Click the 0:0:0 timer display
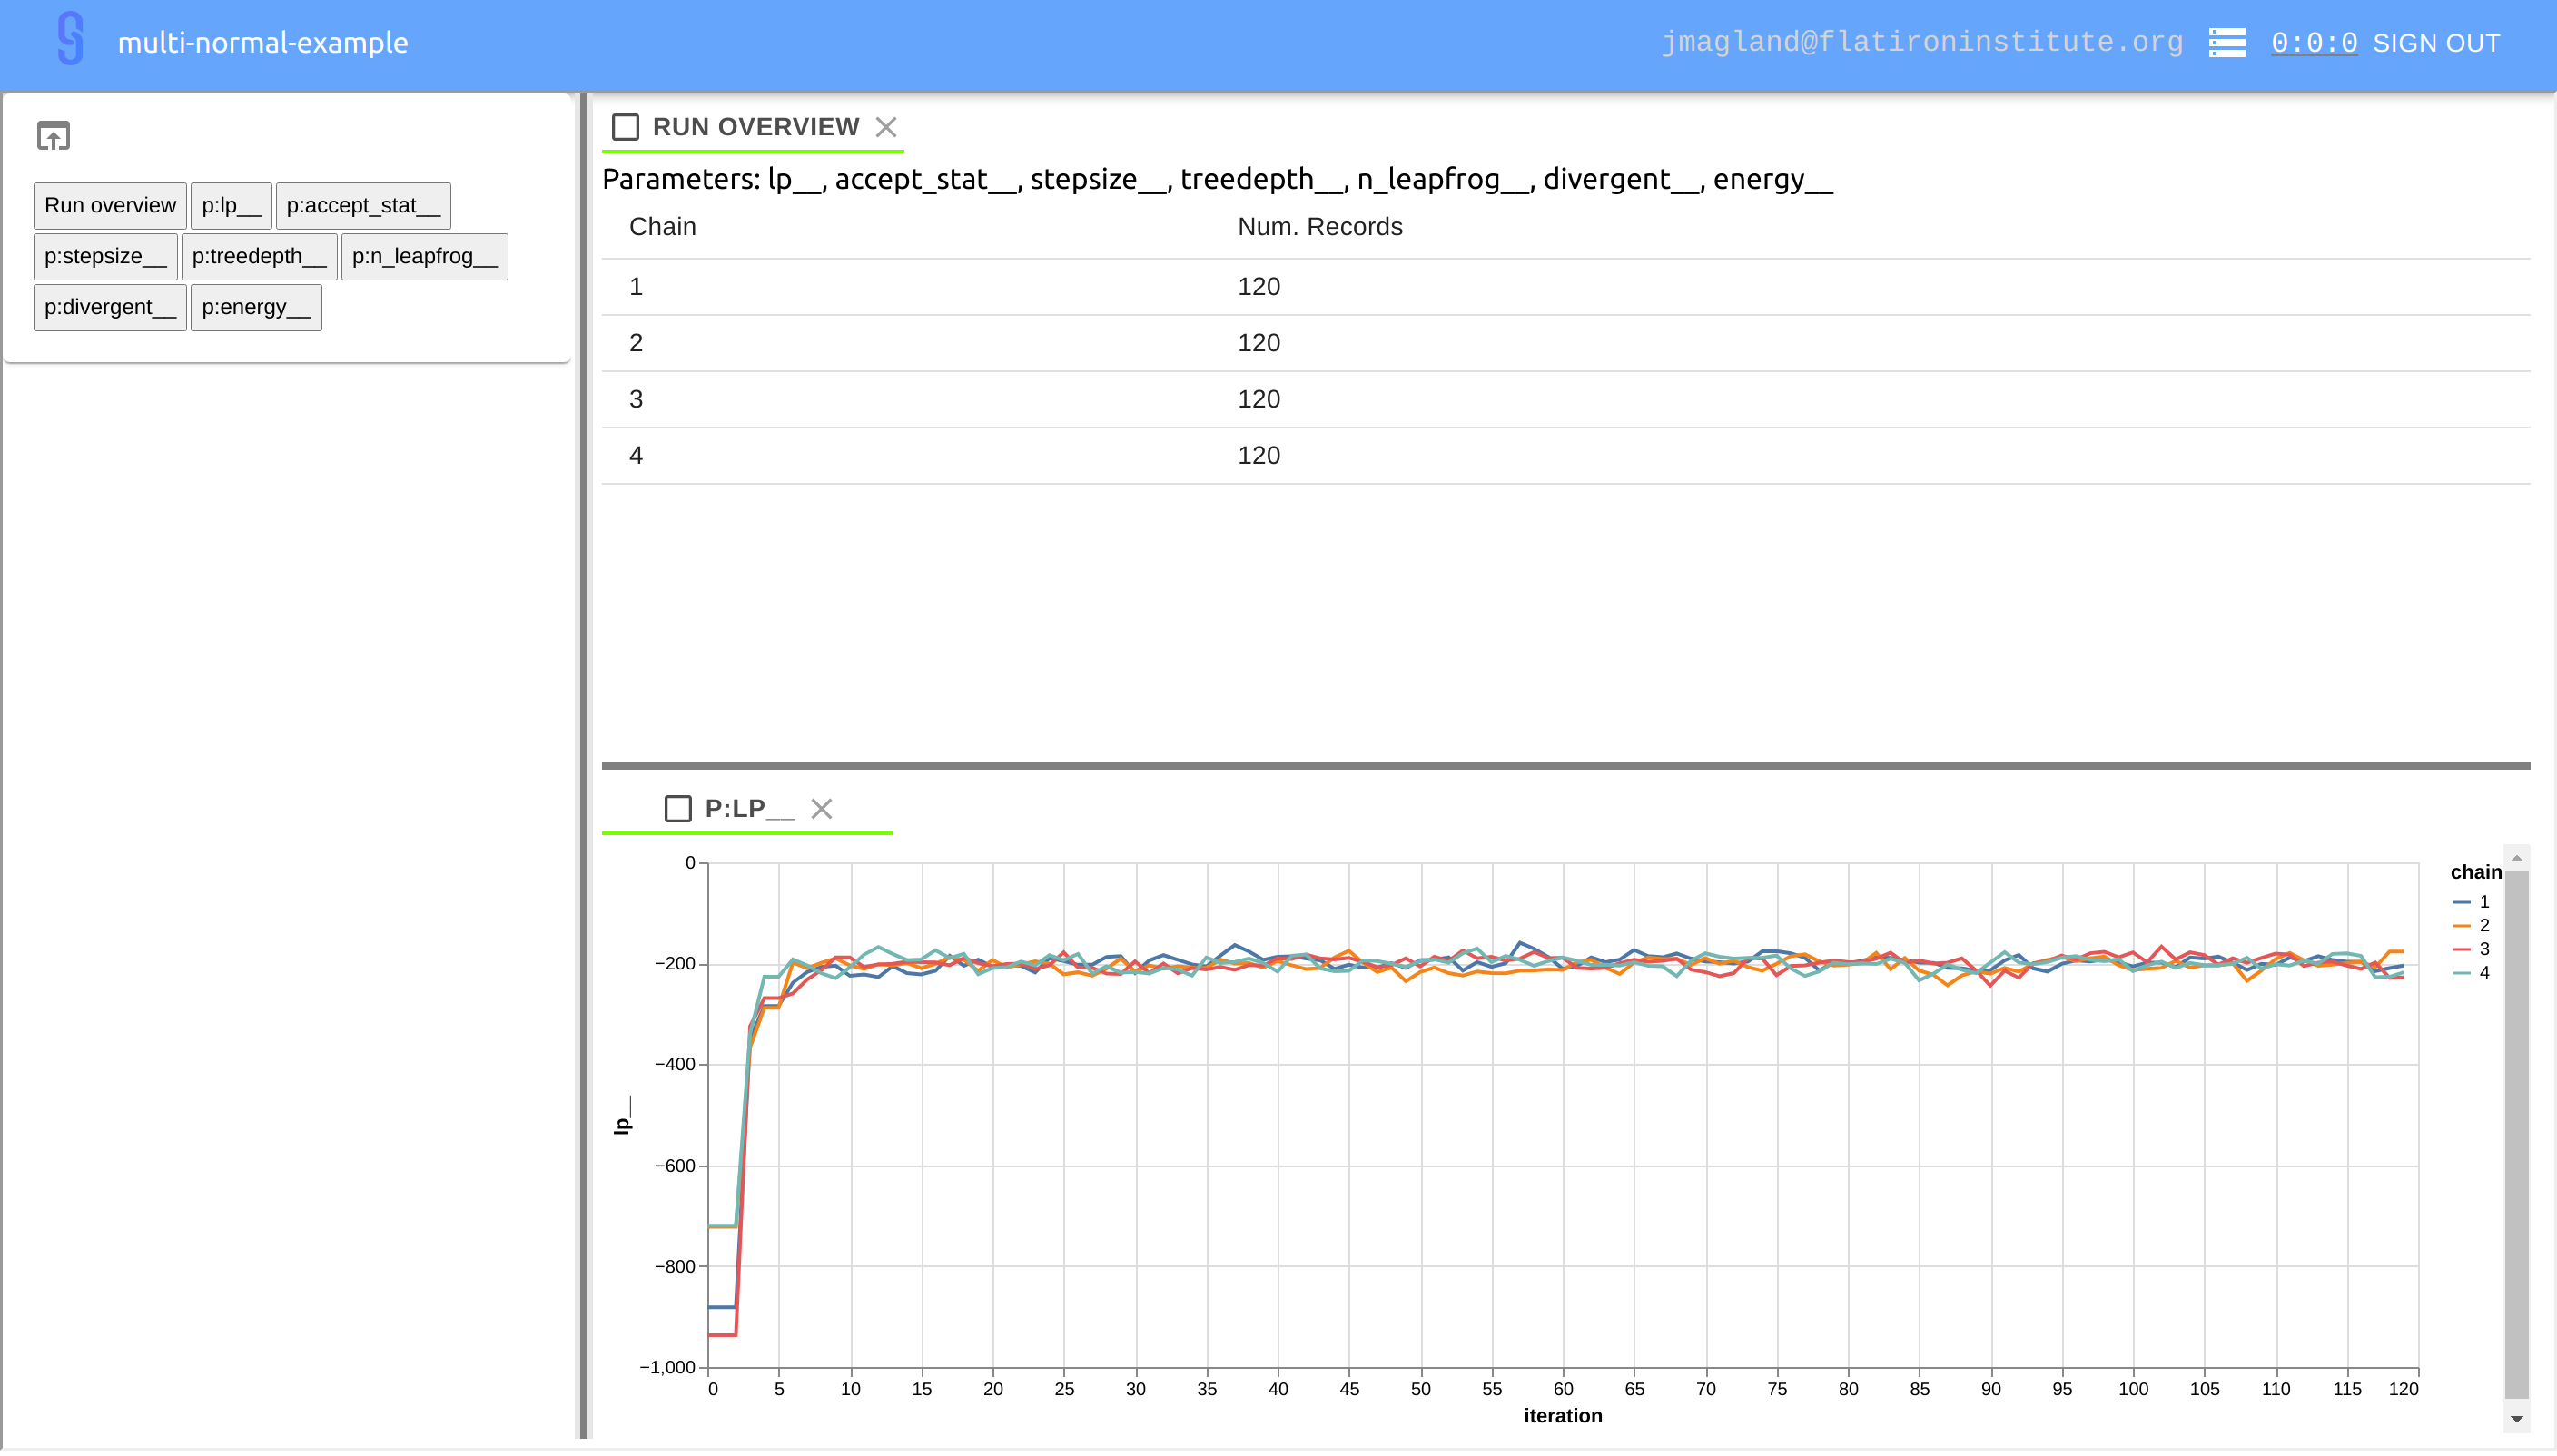The image size is (2557, 1456). click(2313, 42)
